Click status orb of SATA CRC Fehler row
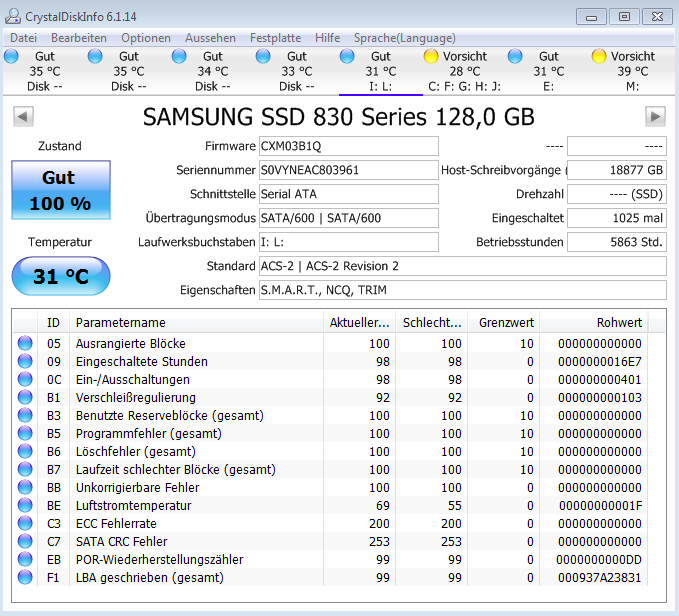Screen dimensions: 679x616 pyautogui.click(x=25, y=541)
